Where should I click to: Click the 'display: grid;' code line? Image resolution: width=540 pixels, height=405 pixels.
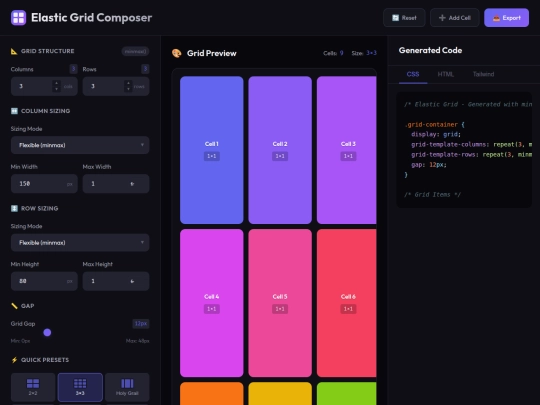pyautogui.click(x=436, y=134)
